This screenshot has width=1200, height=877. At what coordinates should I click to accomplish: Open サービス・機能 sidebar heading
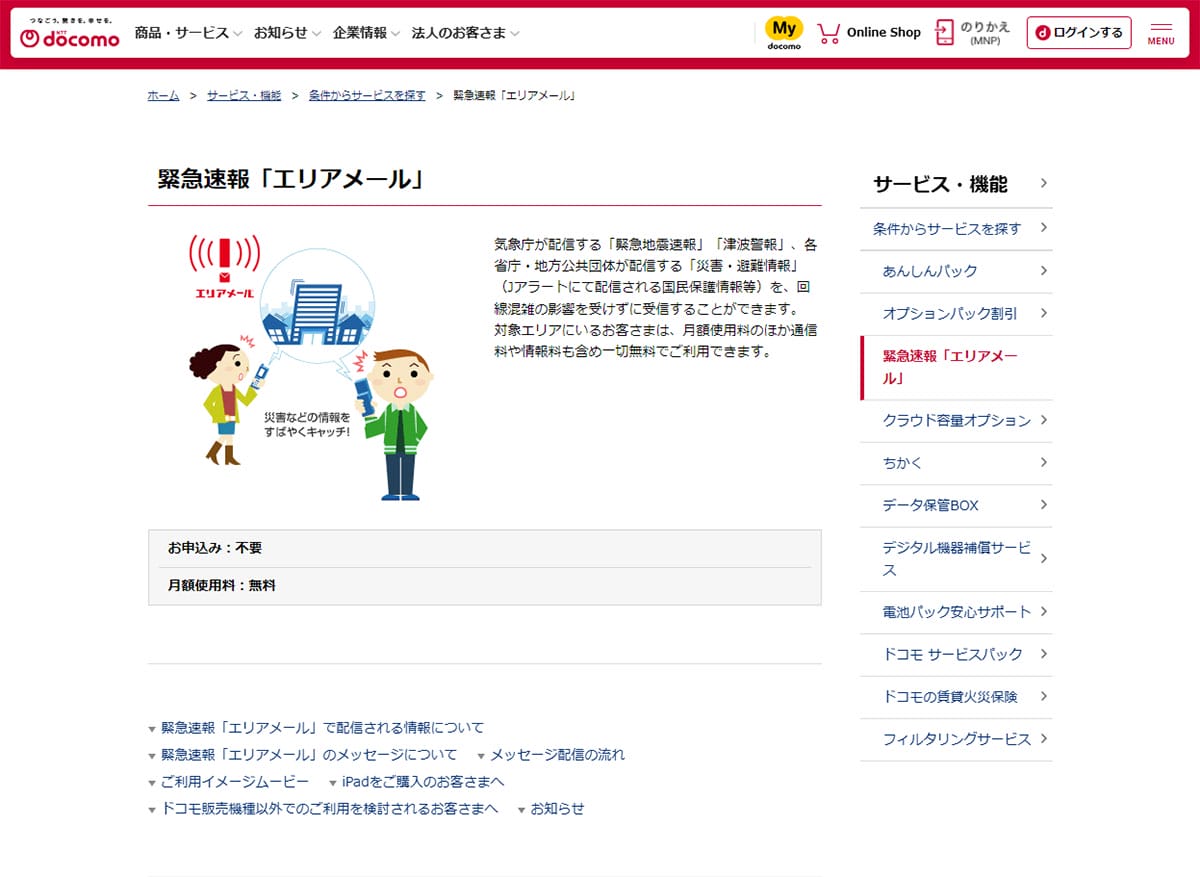(956, 184)
